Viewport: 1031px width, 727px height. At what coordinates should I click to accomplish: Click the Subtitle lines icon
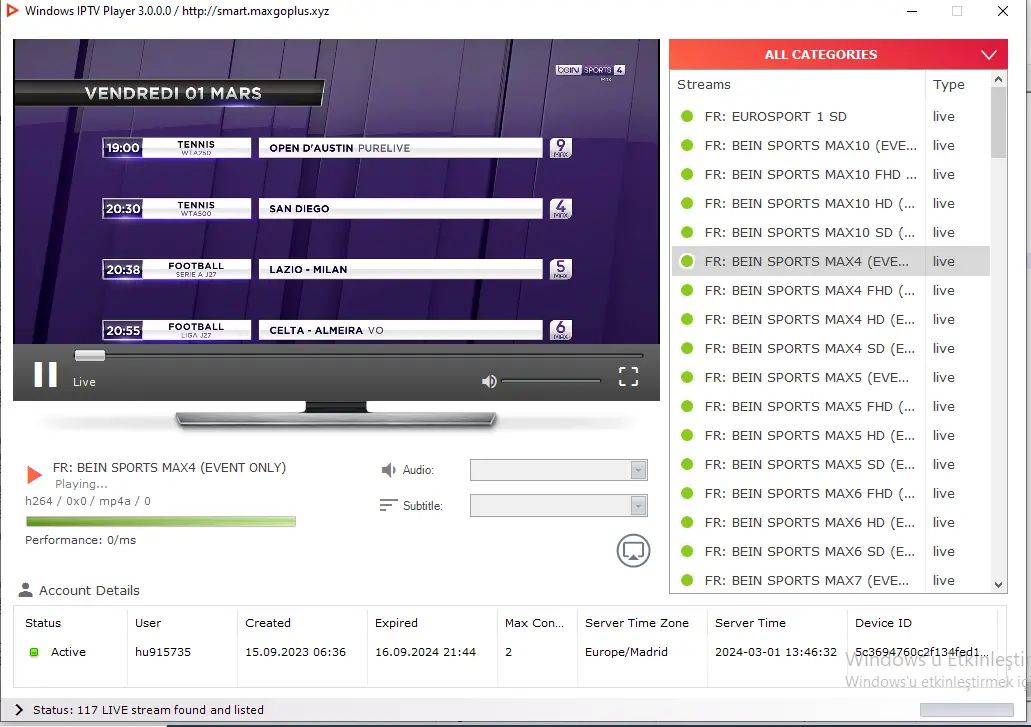(x=388, y=505)
